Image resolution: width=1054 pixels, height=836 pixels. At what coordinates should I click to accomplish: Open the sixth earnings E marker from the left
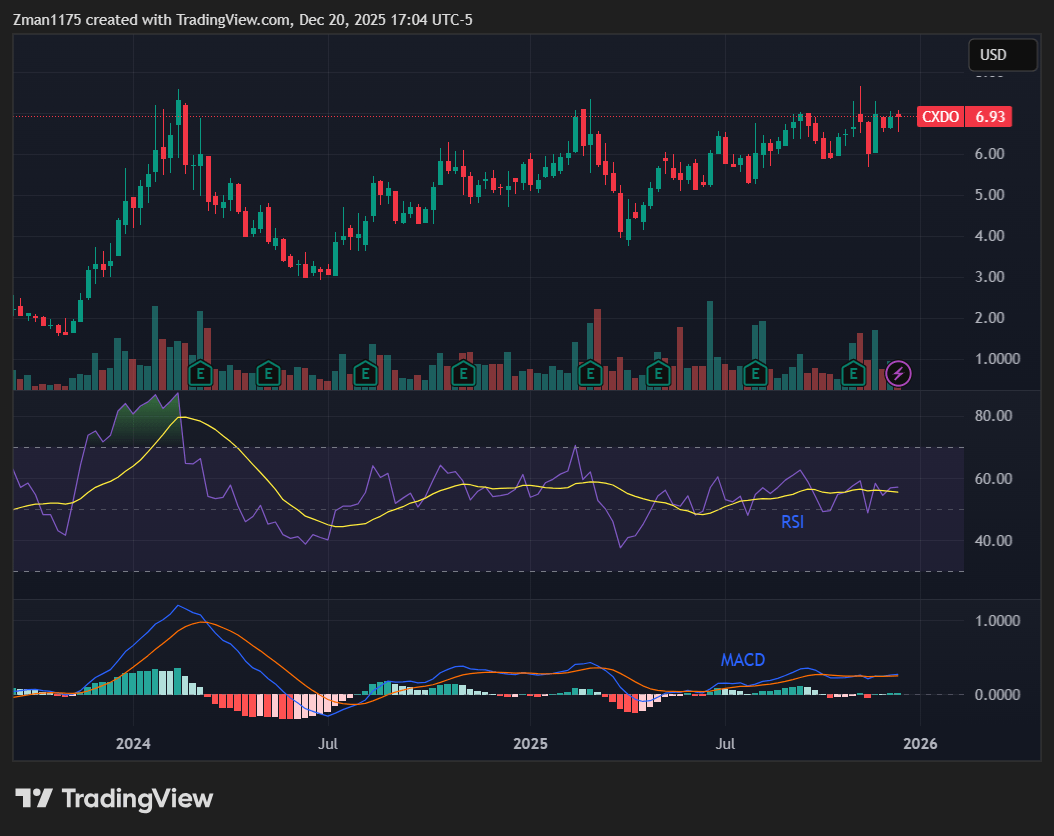tap(658, 373)
